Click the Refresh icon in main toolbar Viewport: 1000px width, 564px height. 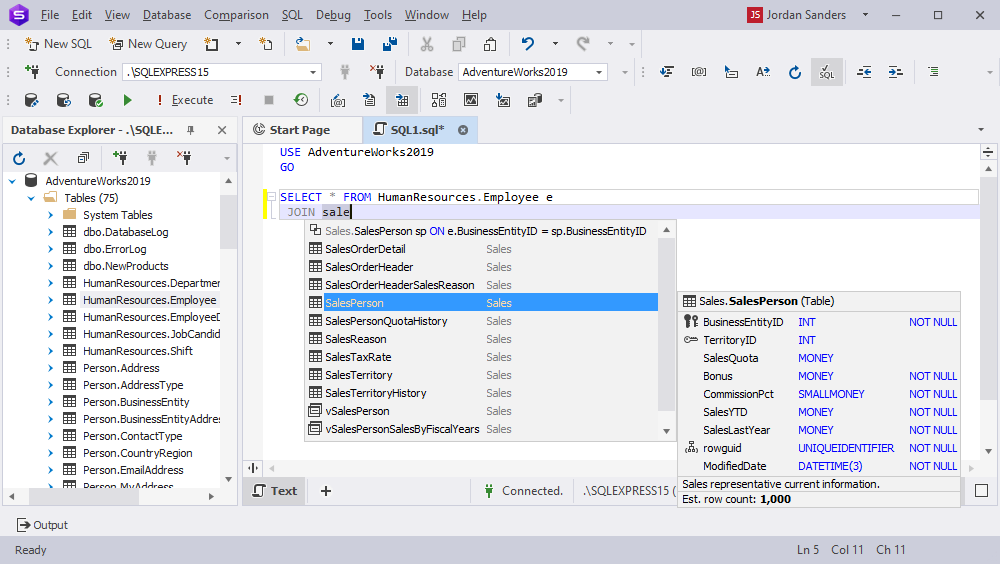(x=795, y=72)
